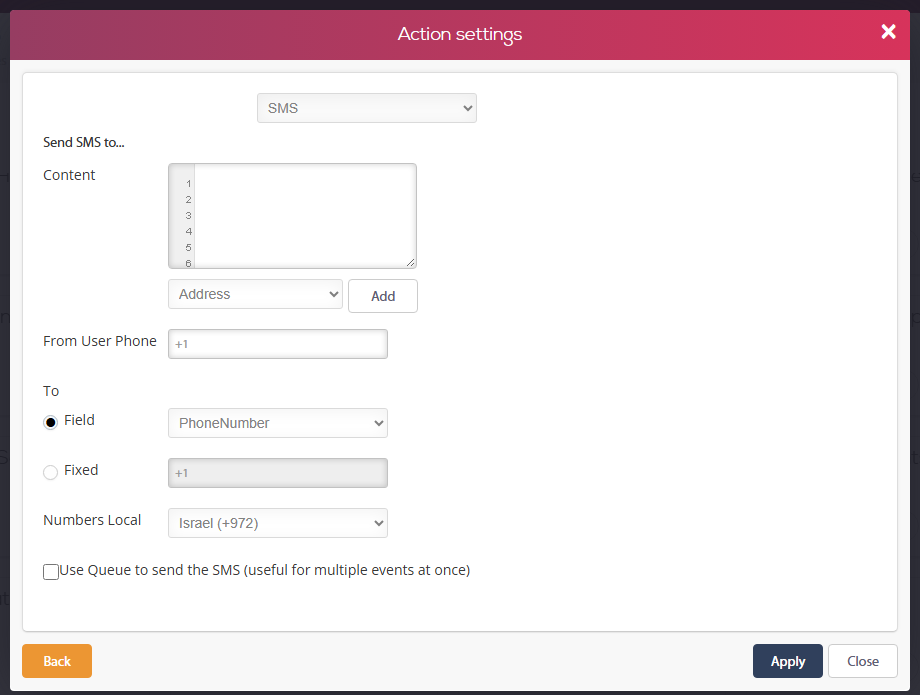Click the Send SMS to... heading
This screenshot has width=920, height=695.
tap(84, 142)
